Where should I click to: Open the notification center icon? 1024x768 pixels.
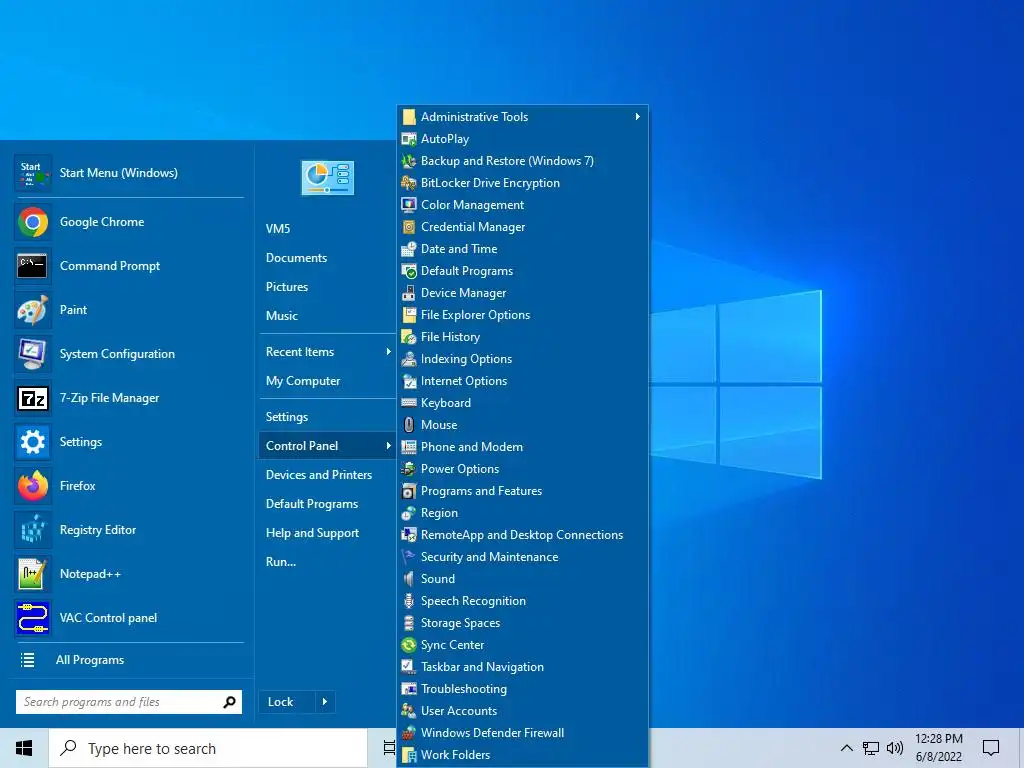click(991, 748)
